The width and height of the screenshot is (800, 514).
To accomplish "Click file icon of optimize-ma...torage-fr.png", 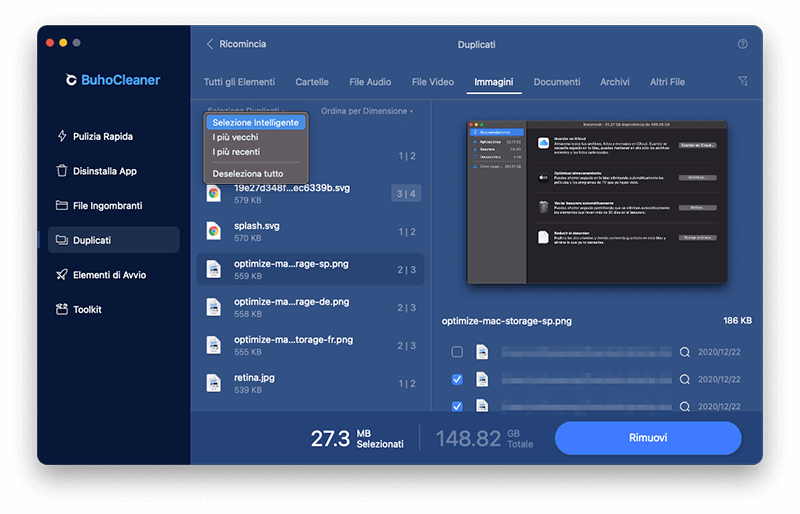I will click(214, 345).
